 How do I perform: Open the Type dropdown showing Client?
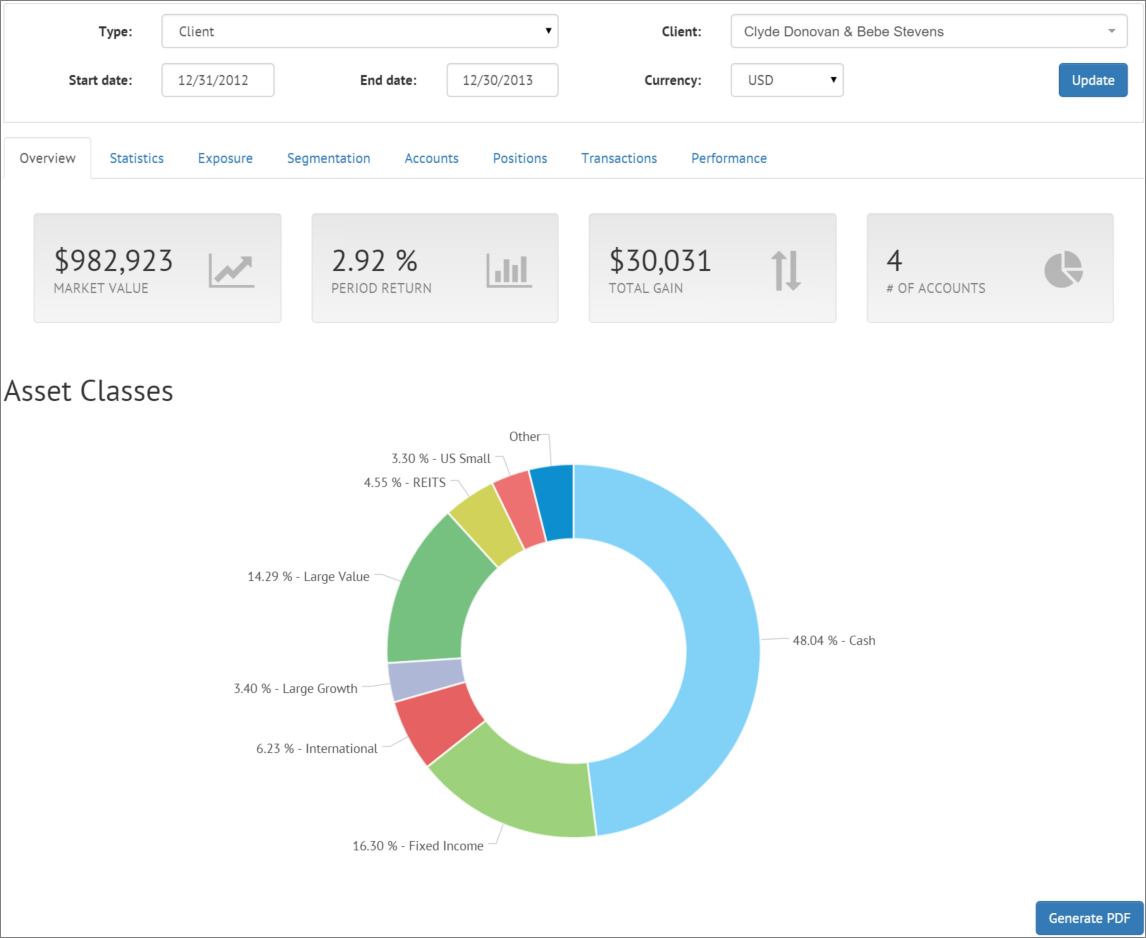[360, 31]
